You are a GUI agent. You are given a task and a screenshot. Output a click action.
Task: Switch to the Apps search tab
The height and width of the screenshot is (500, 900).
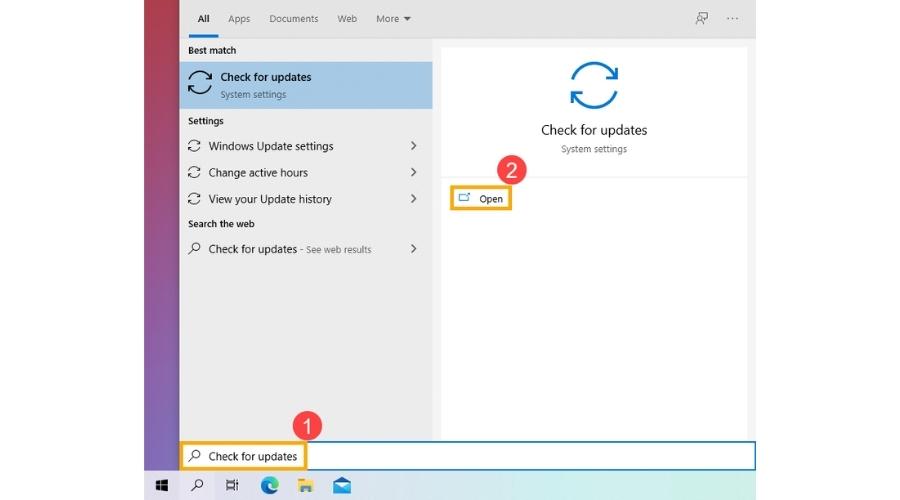tap(239, 18)
